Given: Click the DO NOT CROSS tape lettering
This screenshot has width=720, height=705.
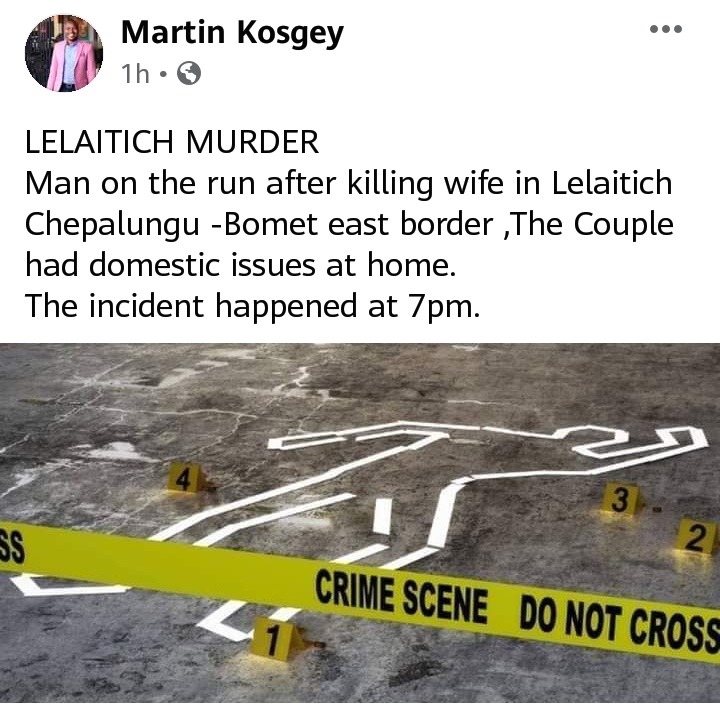Looking at the screenshot, I should 619,621.
